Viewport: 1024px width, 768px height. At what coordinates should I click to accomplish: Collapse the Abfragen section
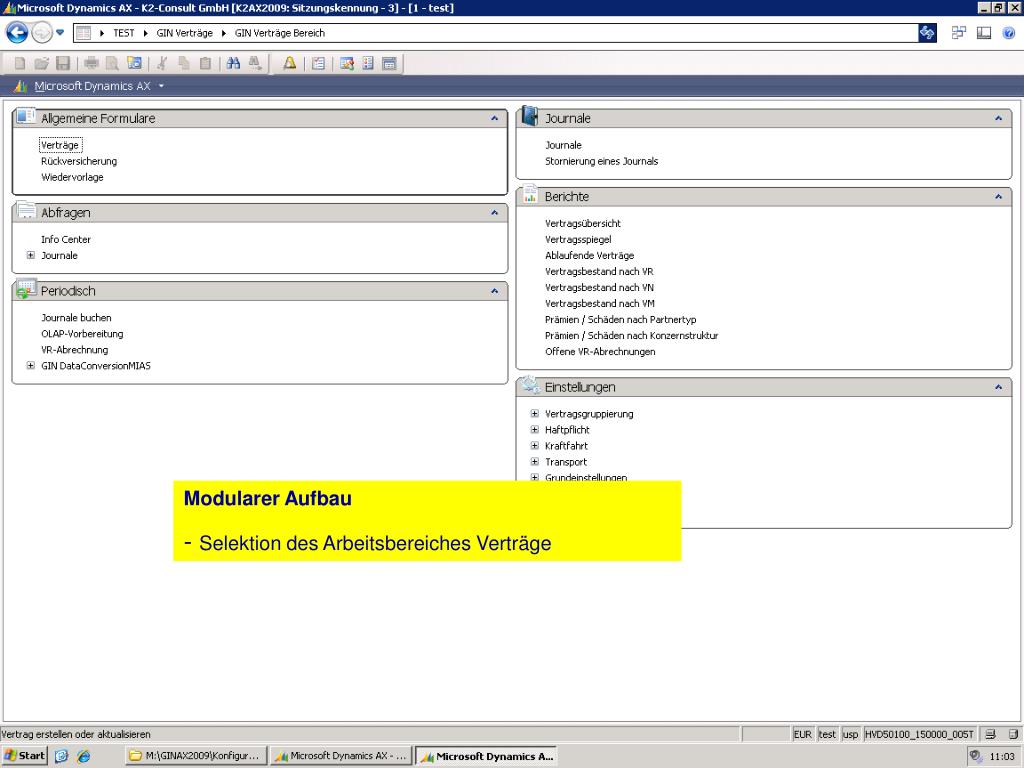point(494,212)
